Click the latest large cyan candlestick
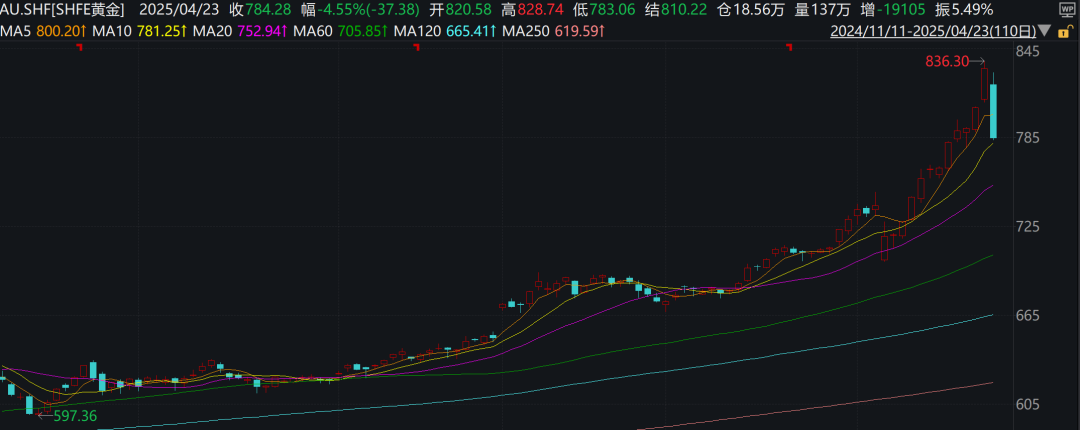The width and height of the screenshot is (1080, 430). coord(993,111)
